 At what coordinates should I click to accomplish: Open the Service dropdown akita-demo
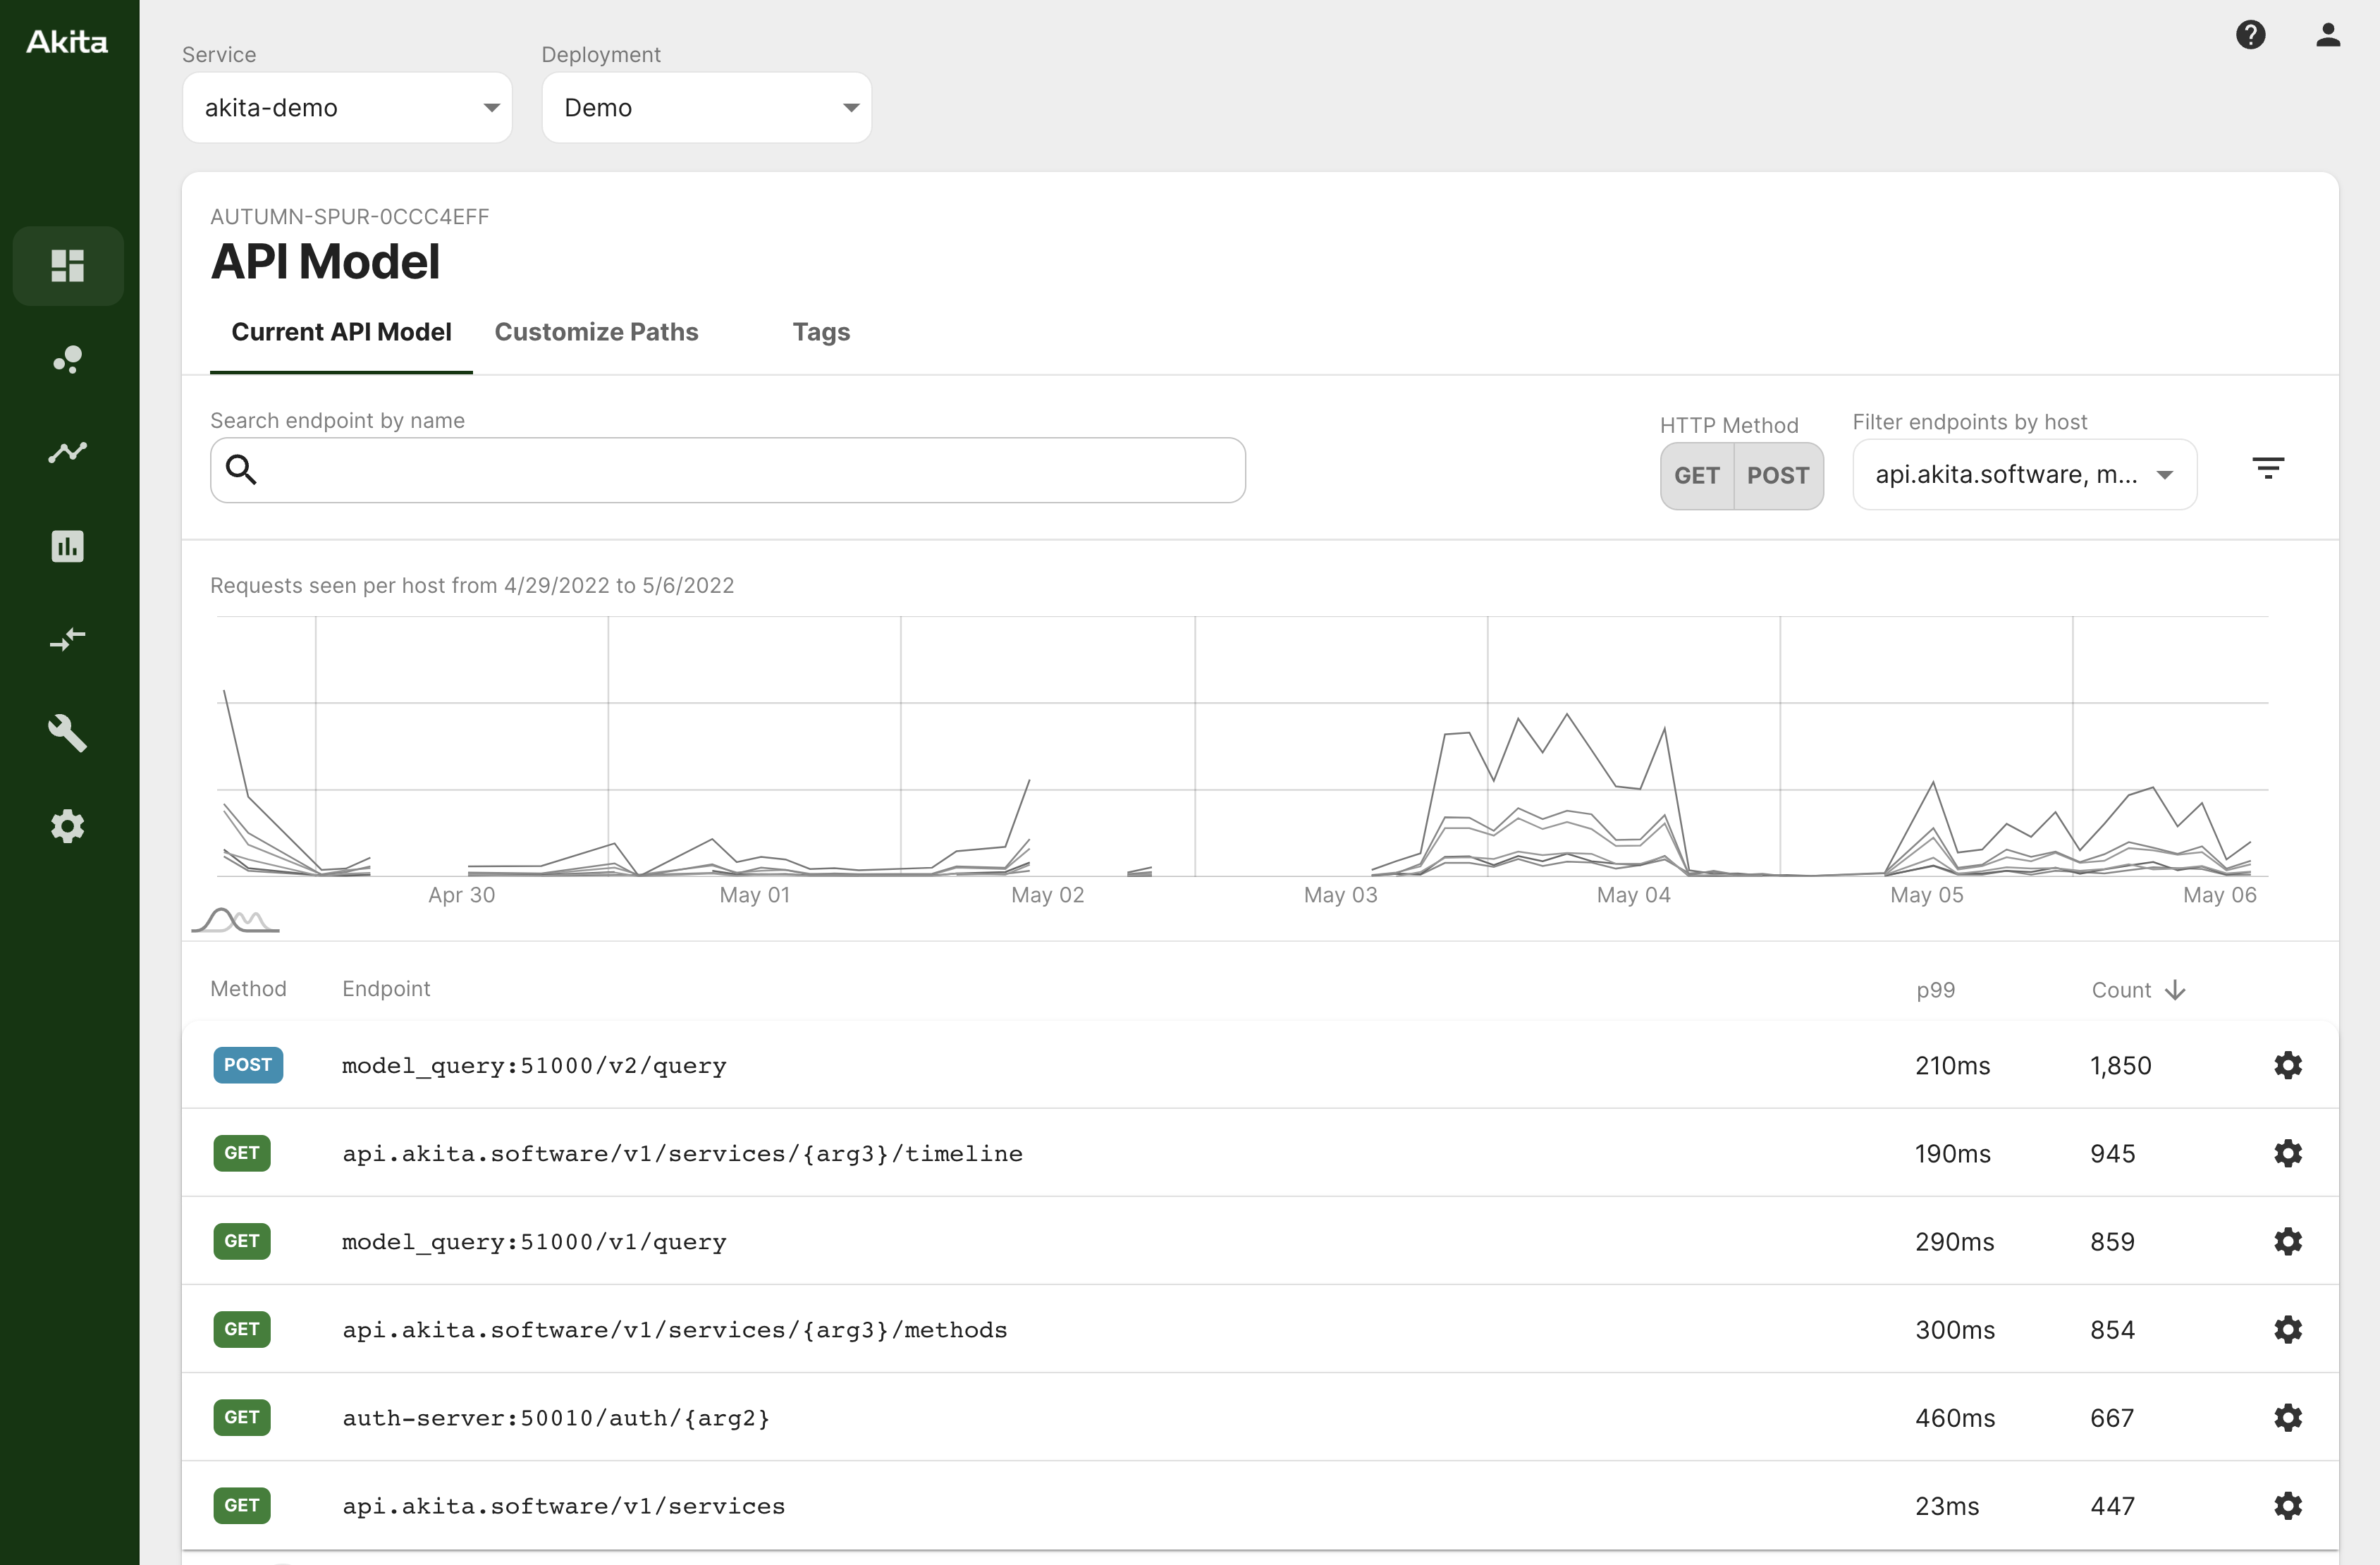347,107
